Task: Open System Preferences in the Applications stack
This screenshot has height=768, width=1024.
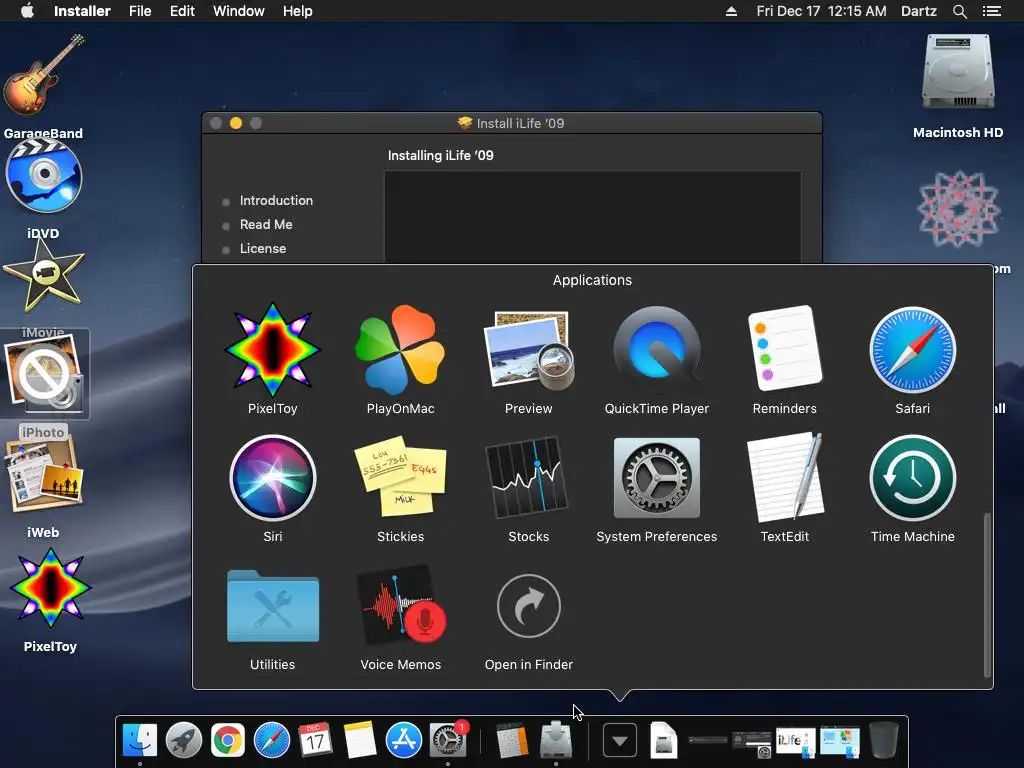Action: click(x=656, y=478)
